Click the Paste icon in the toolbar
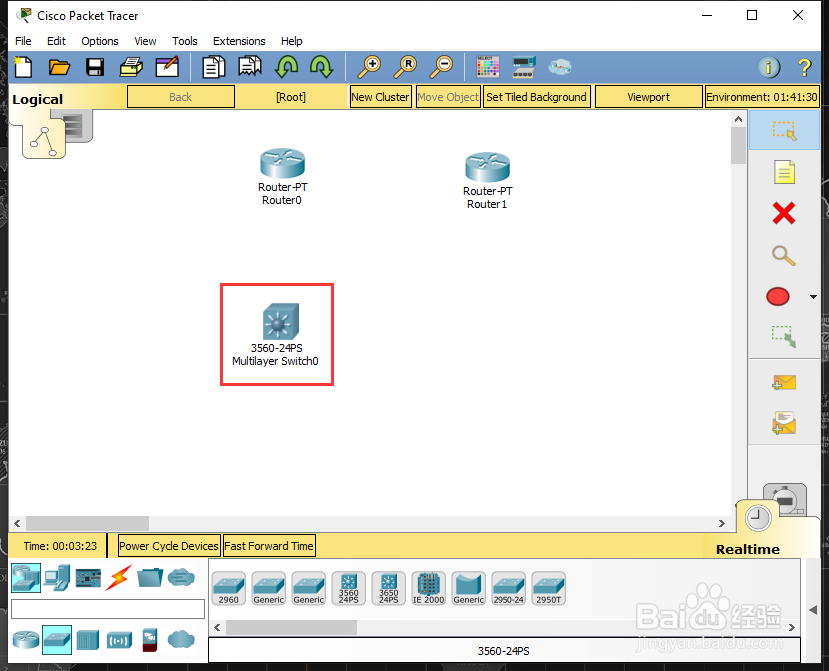 (250, 67)
